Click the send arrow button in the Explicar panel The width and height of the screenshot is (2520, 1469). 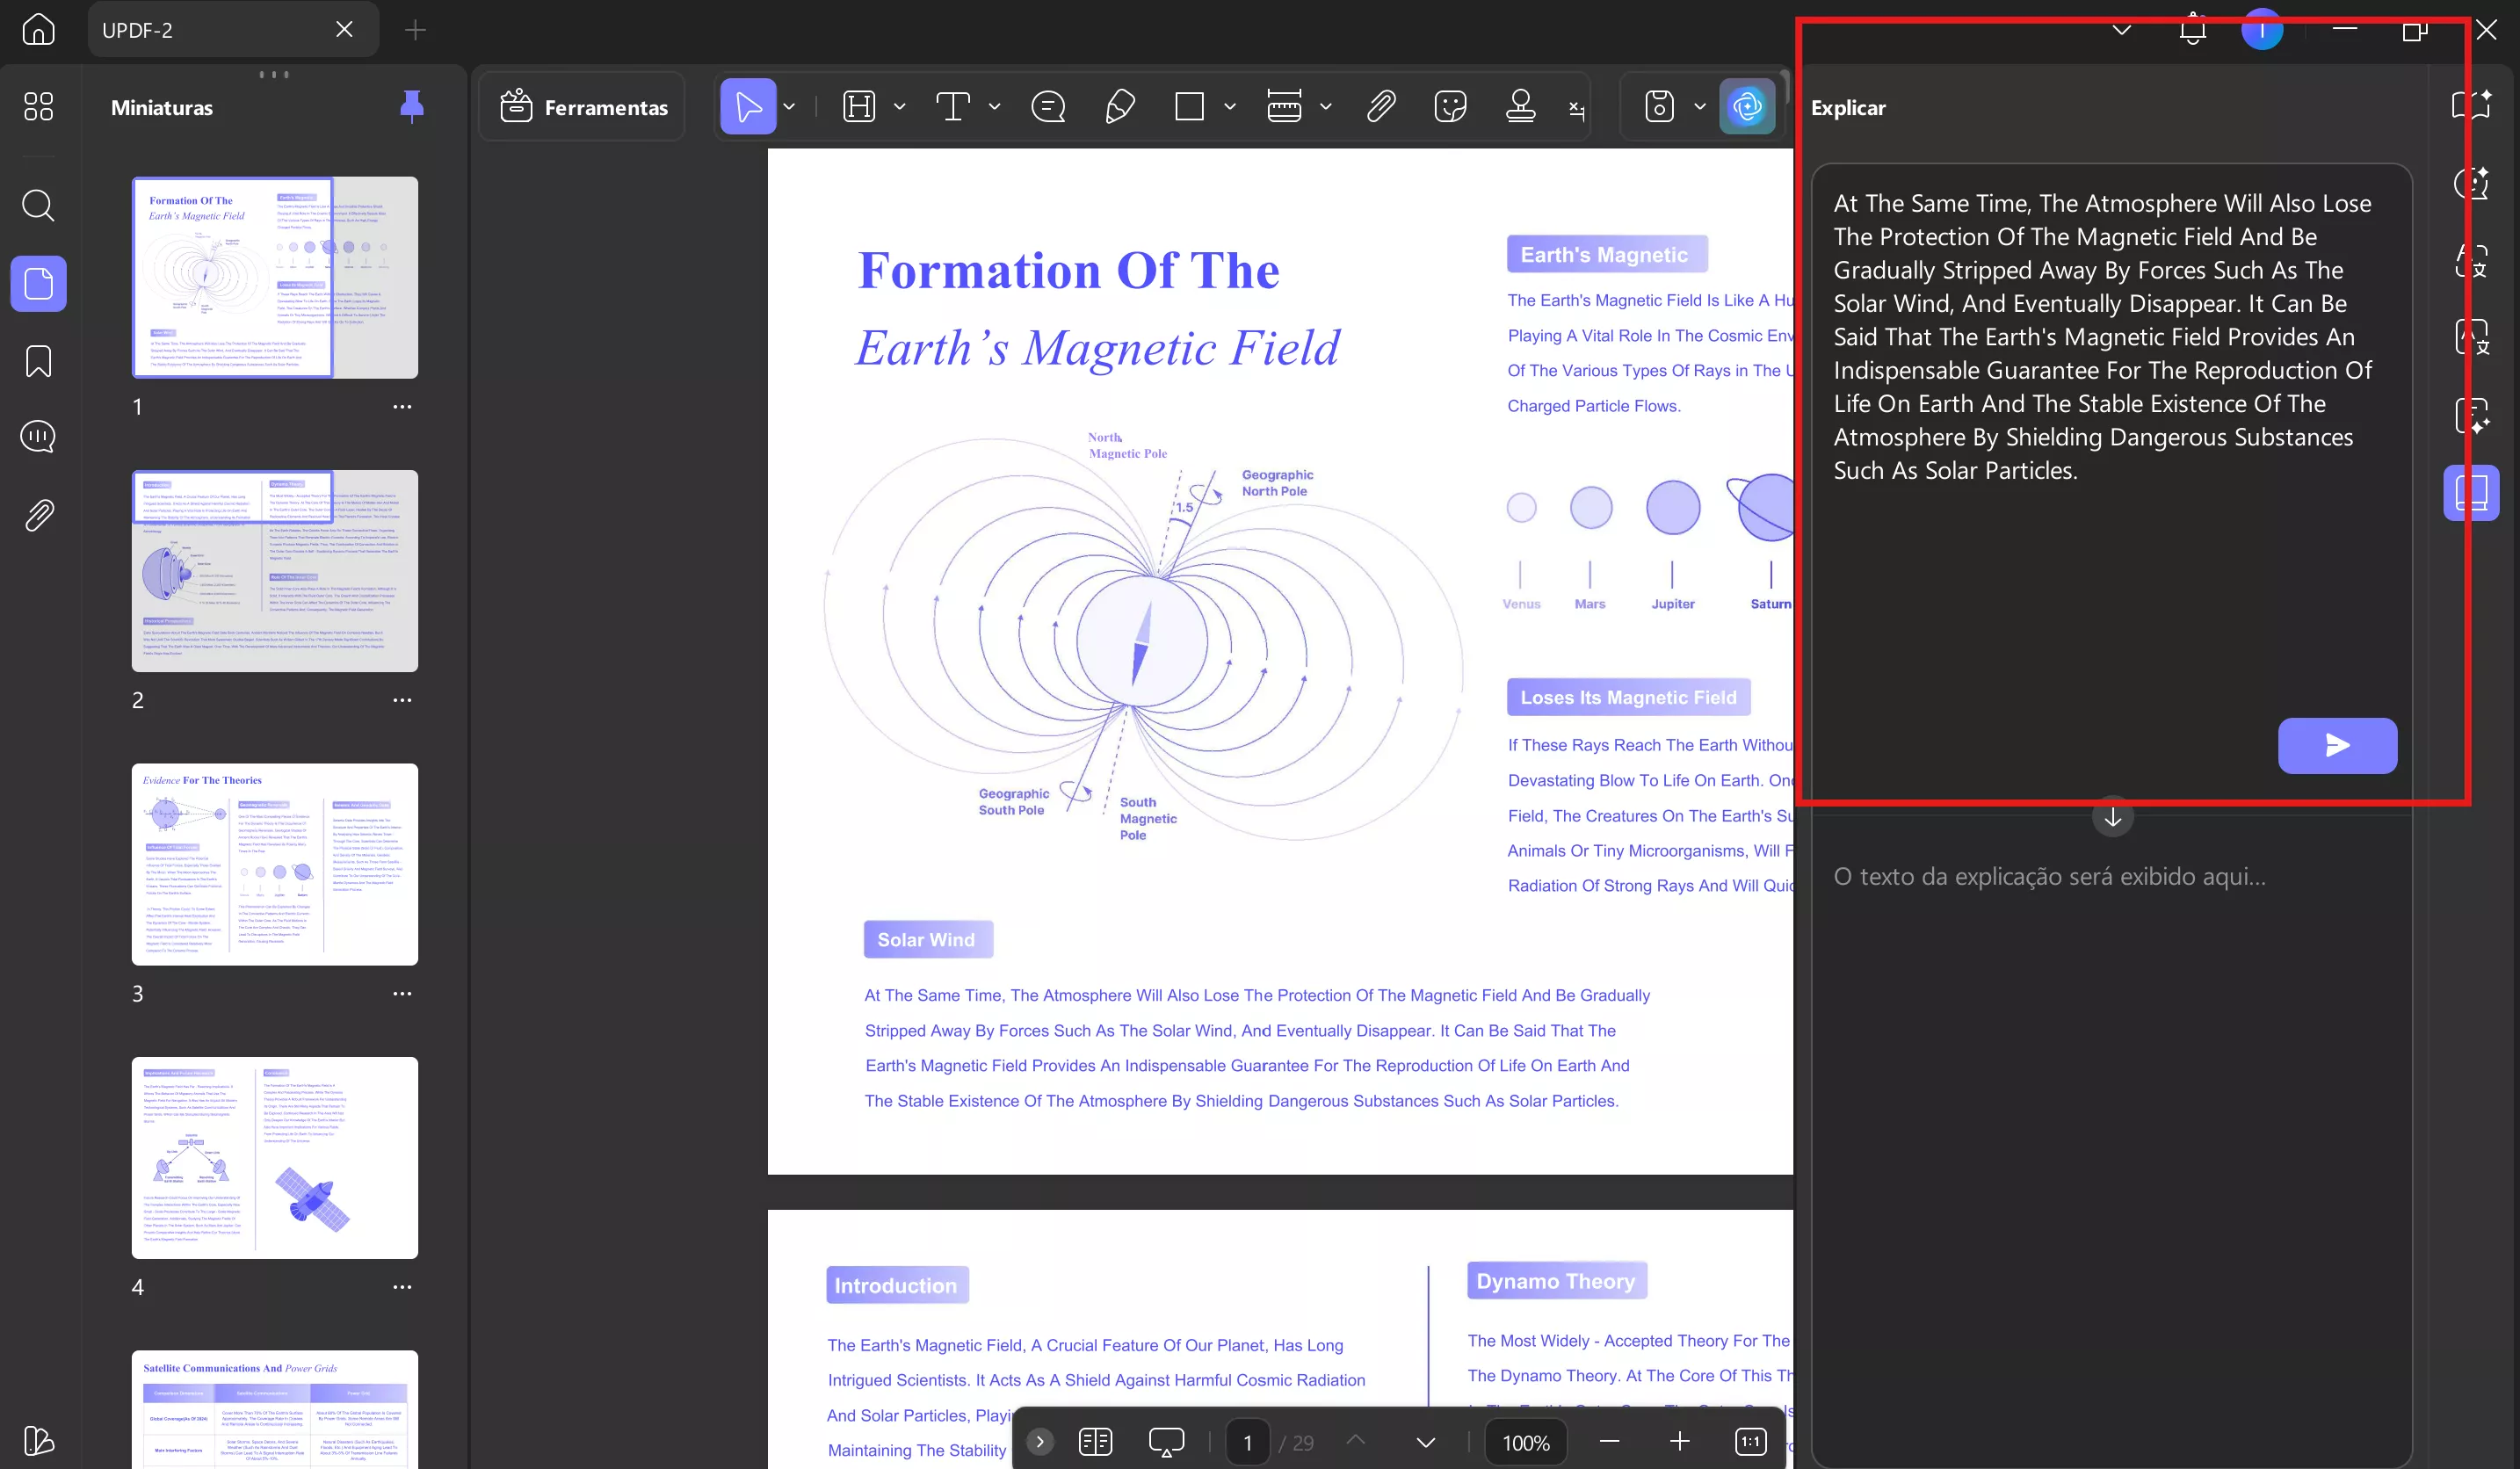(2336, 745)
